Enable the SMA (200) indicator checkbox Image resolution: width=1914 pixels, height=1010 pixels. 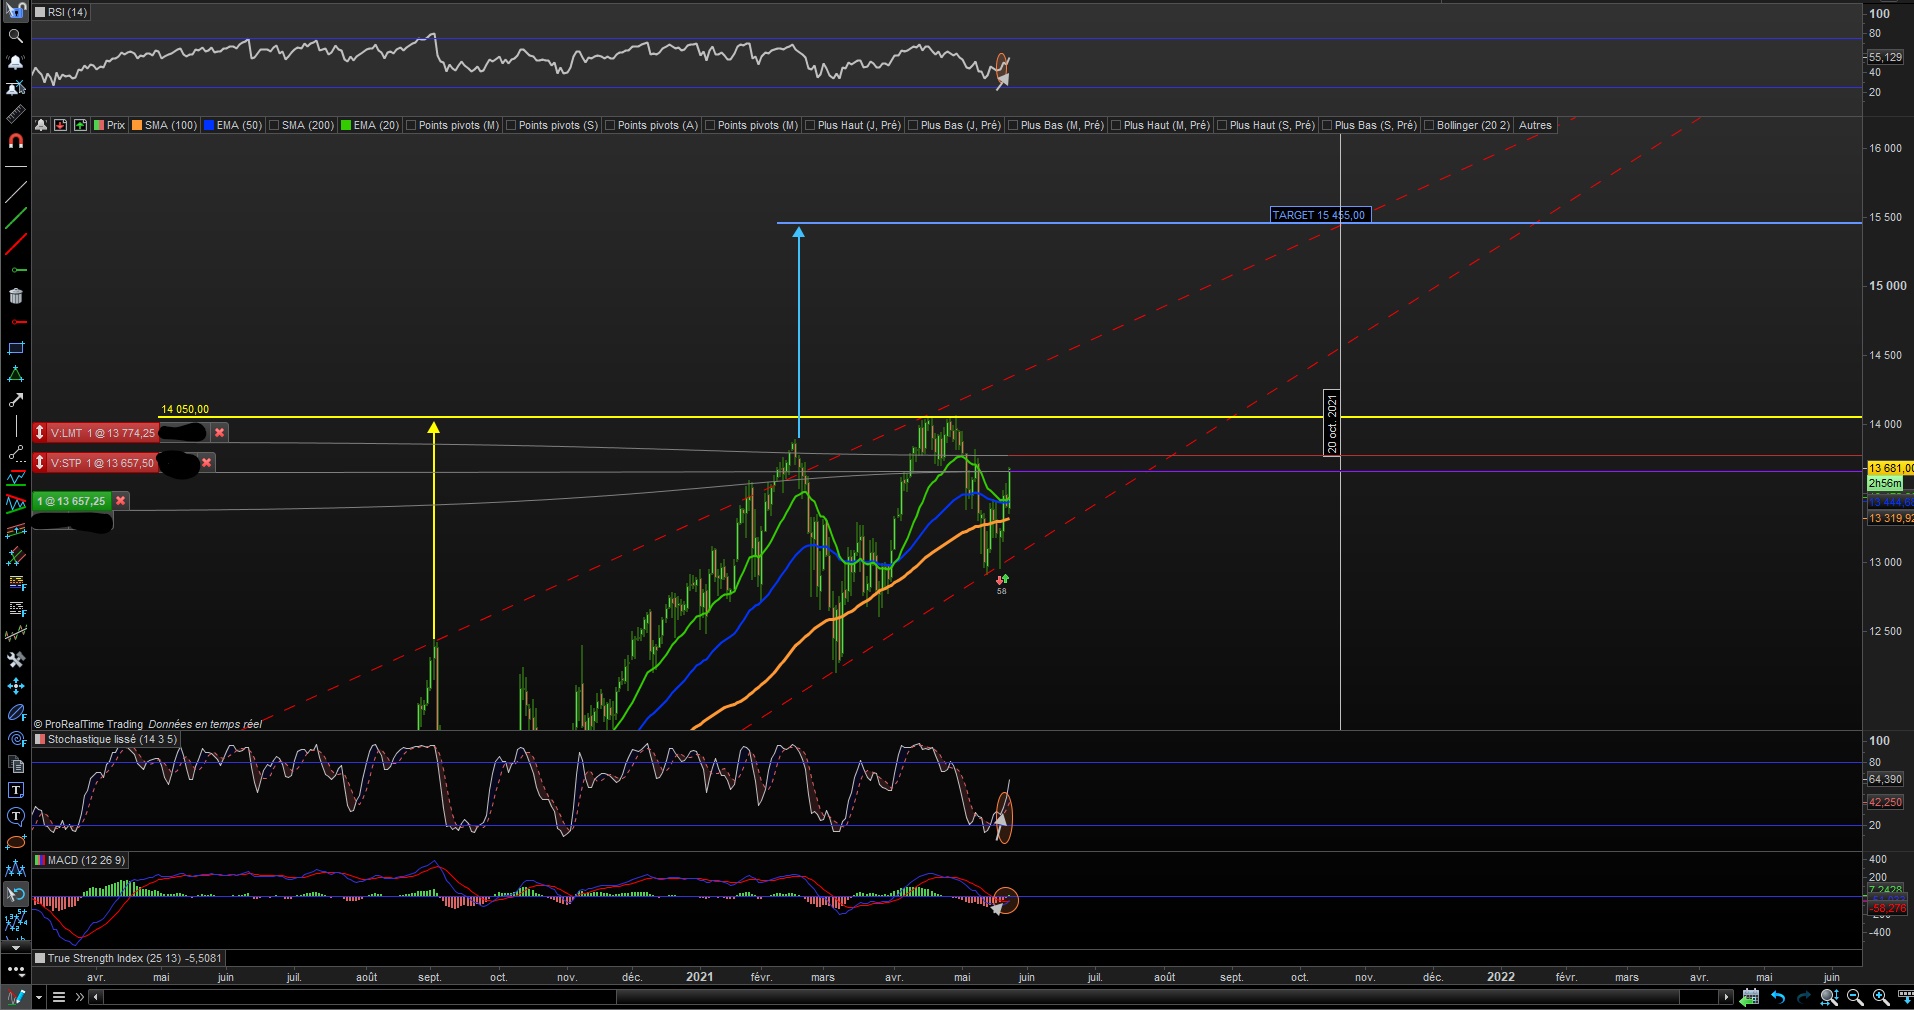(x=274, y=125)
